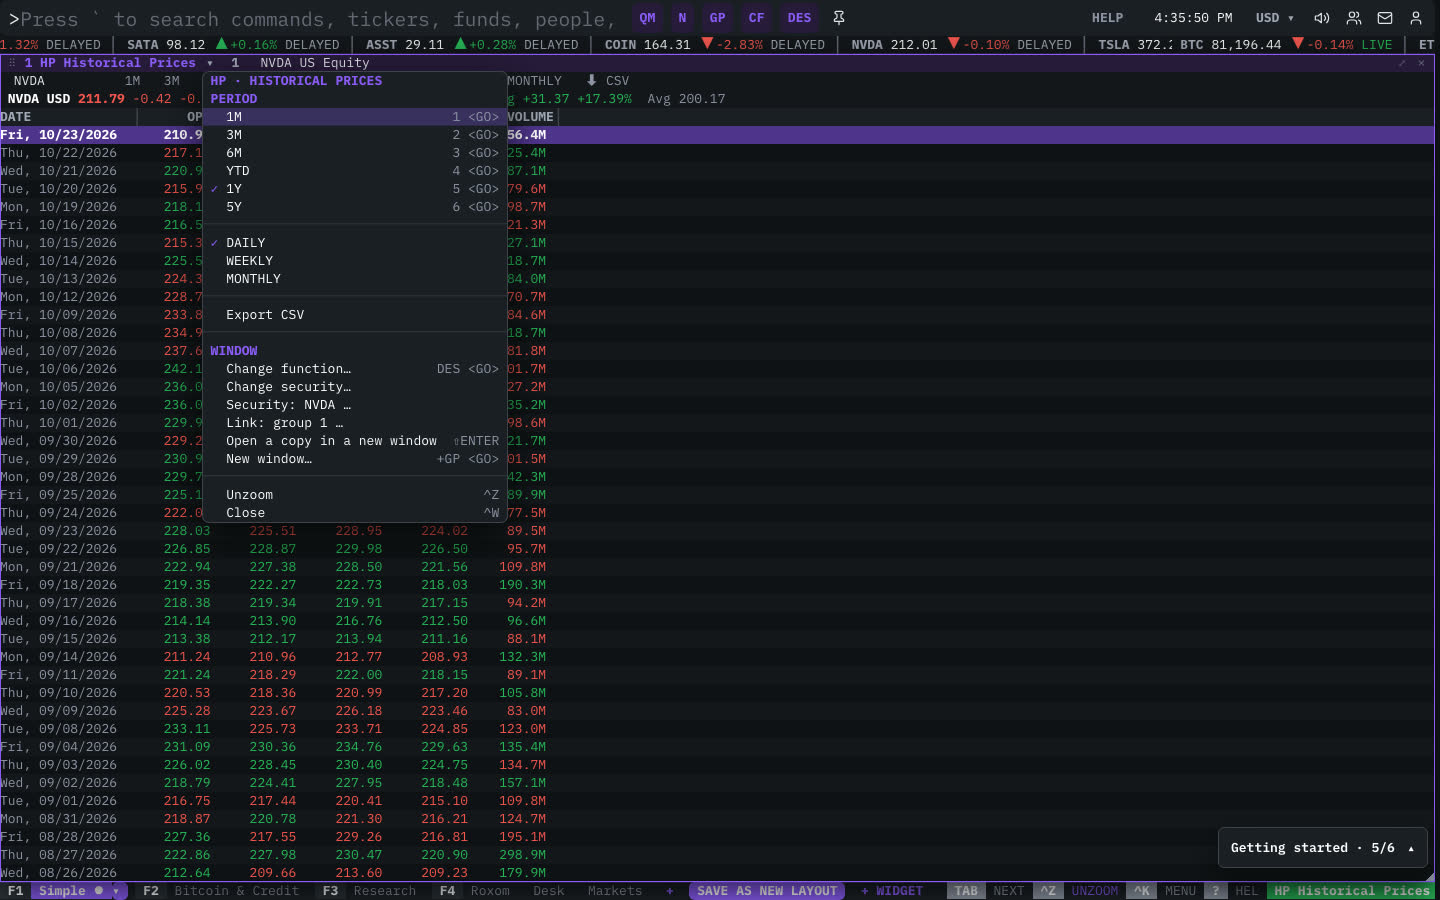Open the mail envelope icon
The image size is (1440, 900).
(x=1385, y=18)
